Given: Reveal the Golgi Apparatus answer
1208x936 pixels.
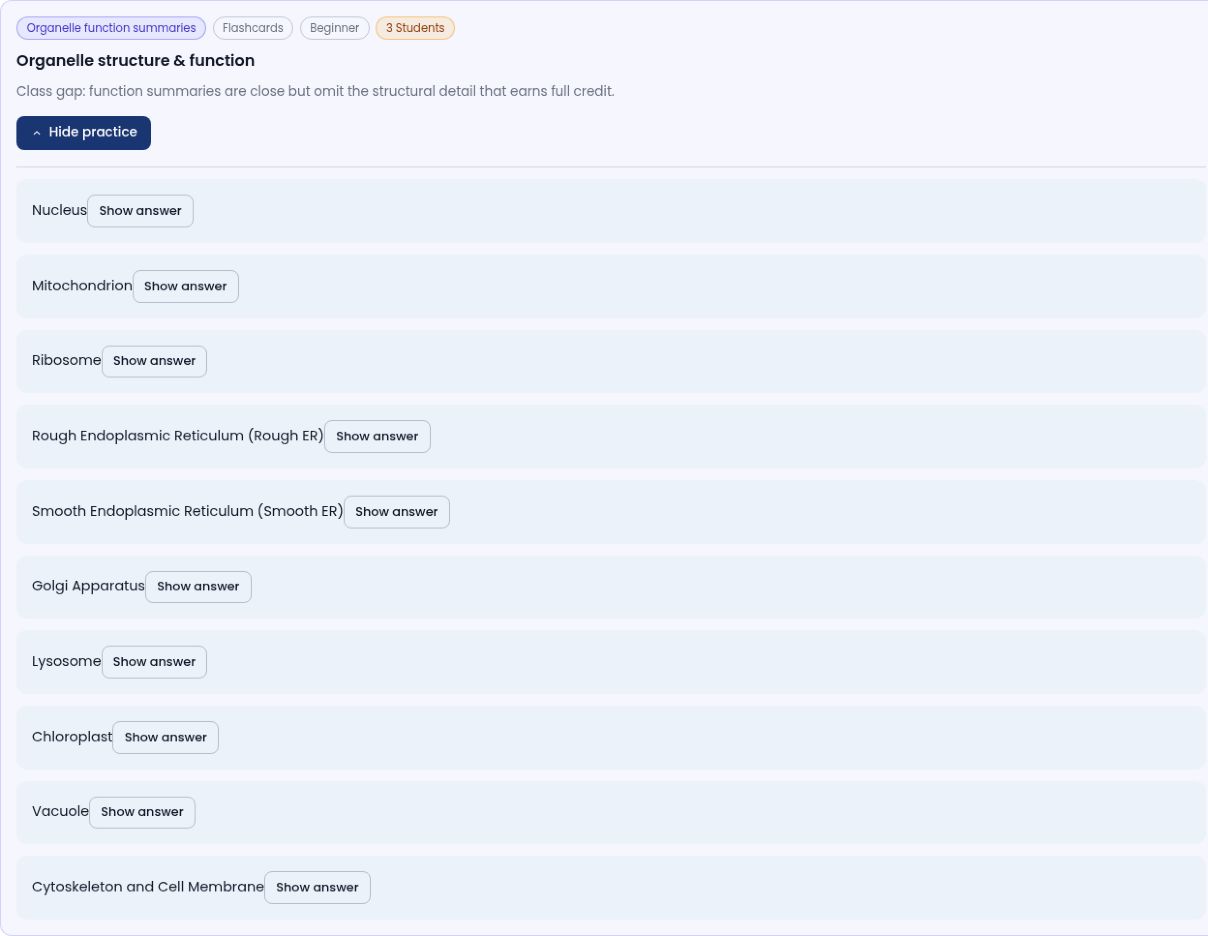Looking at the screenshot, I should point(198,587).
